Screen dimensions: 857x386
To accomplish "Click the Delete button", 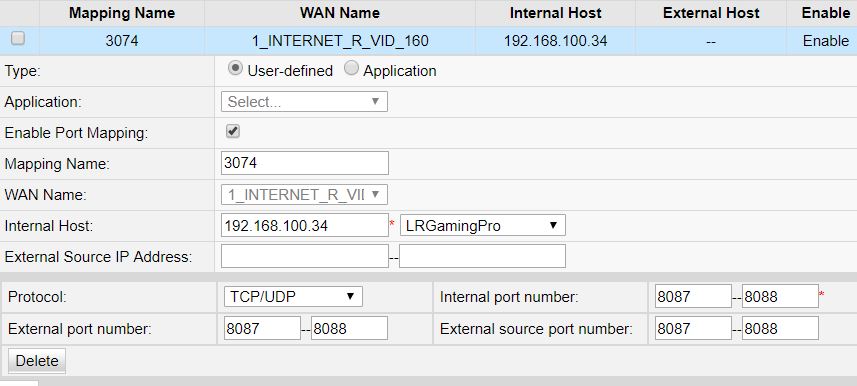I will point(37,361).
